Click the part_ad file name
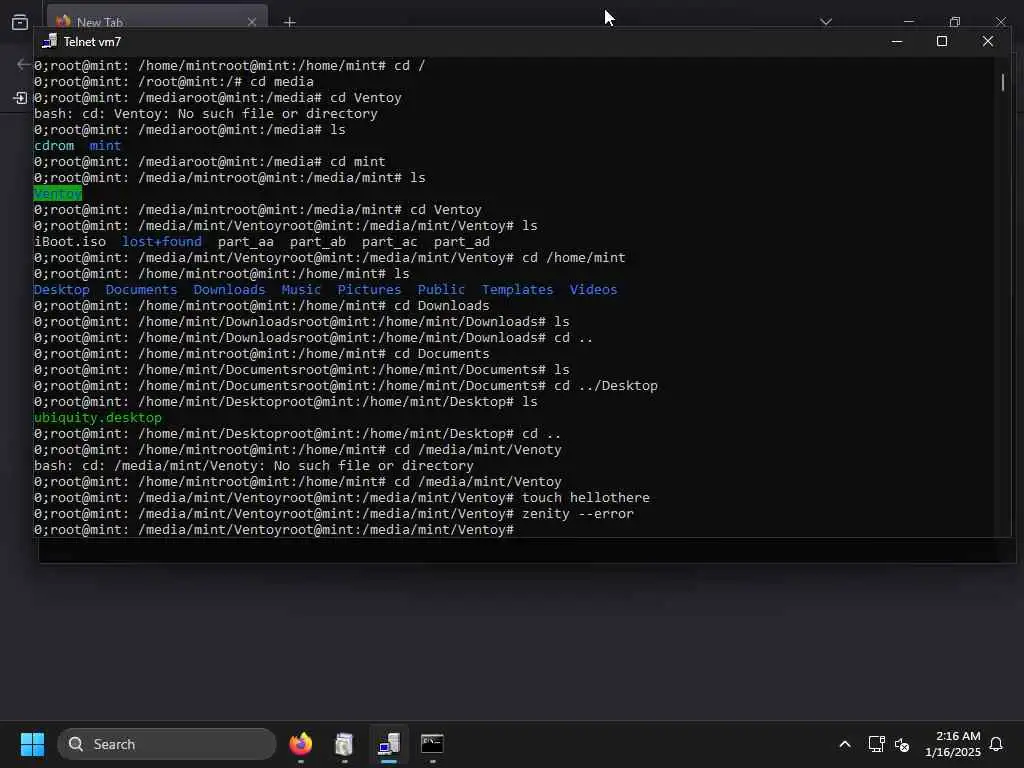Viewport: 1024px width, 768px height. [462, 242]
